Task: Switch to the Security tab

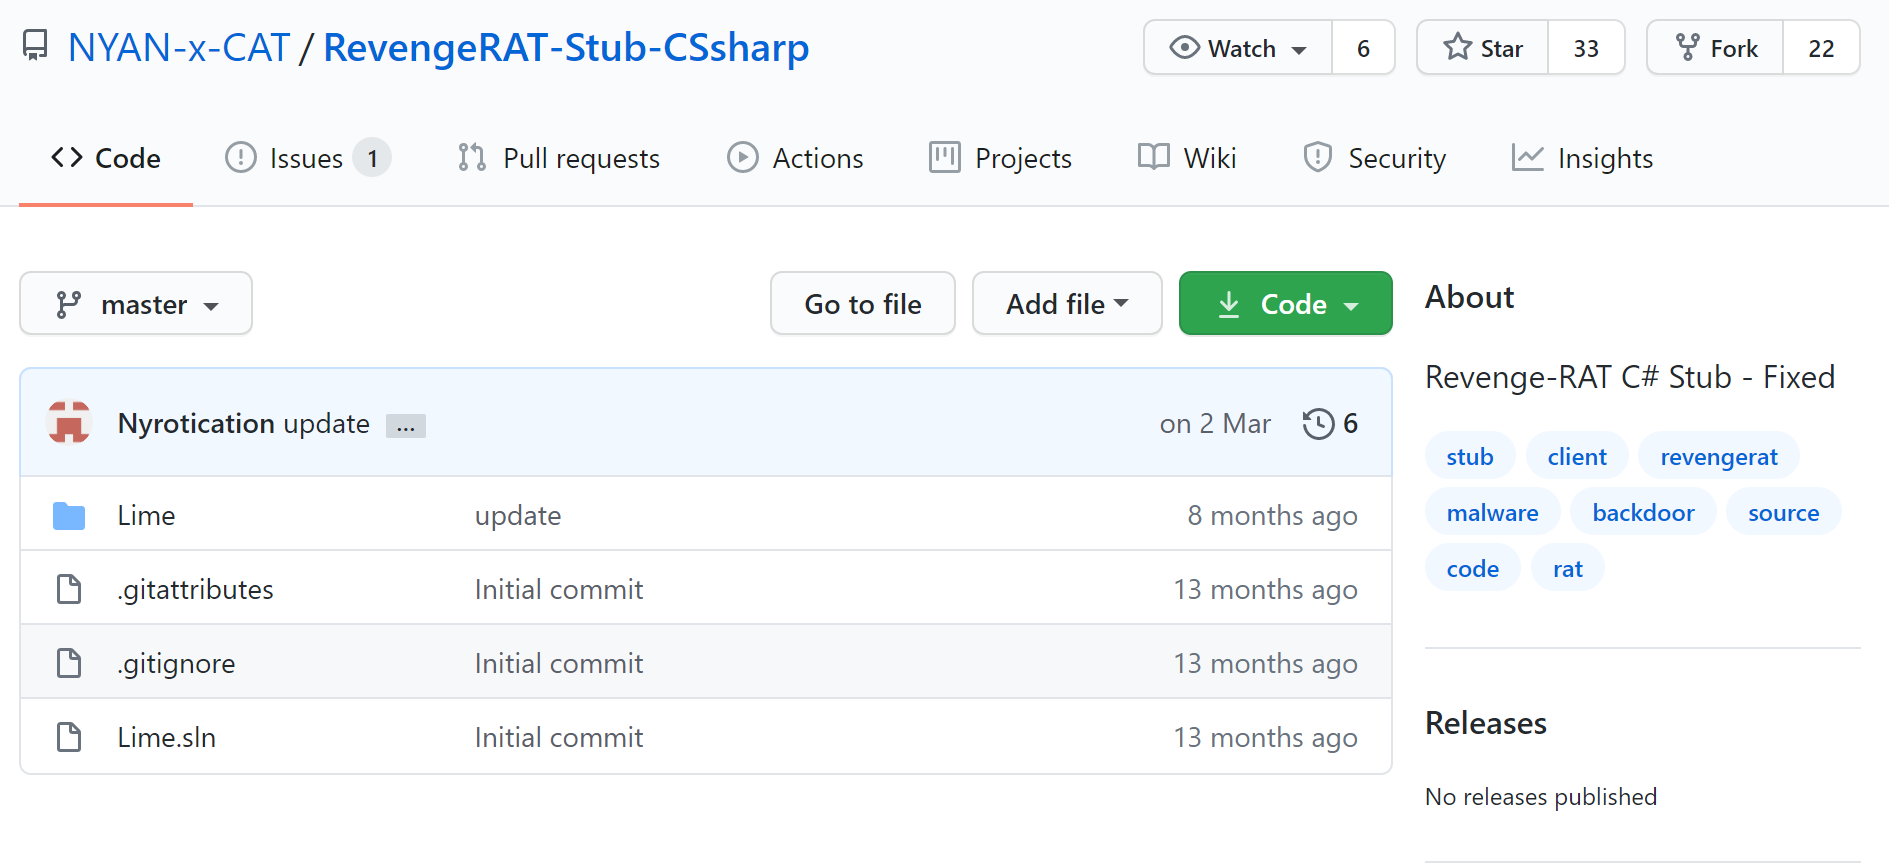Action: (1374, 158)
